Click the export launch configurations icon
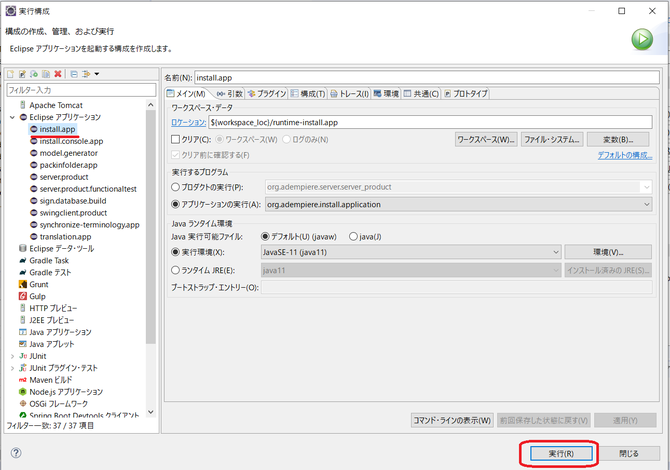Image resolution: width=670 pixels, height=470 pixels. (34, 74)
